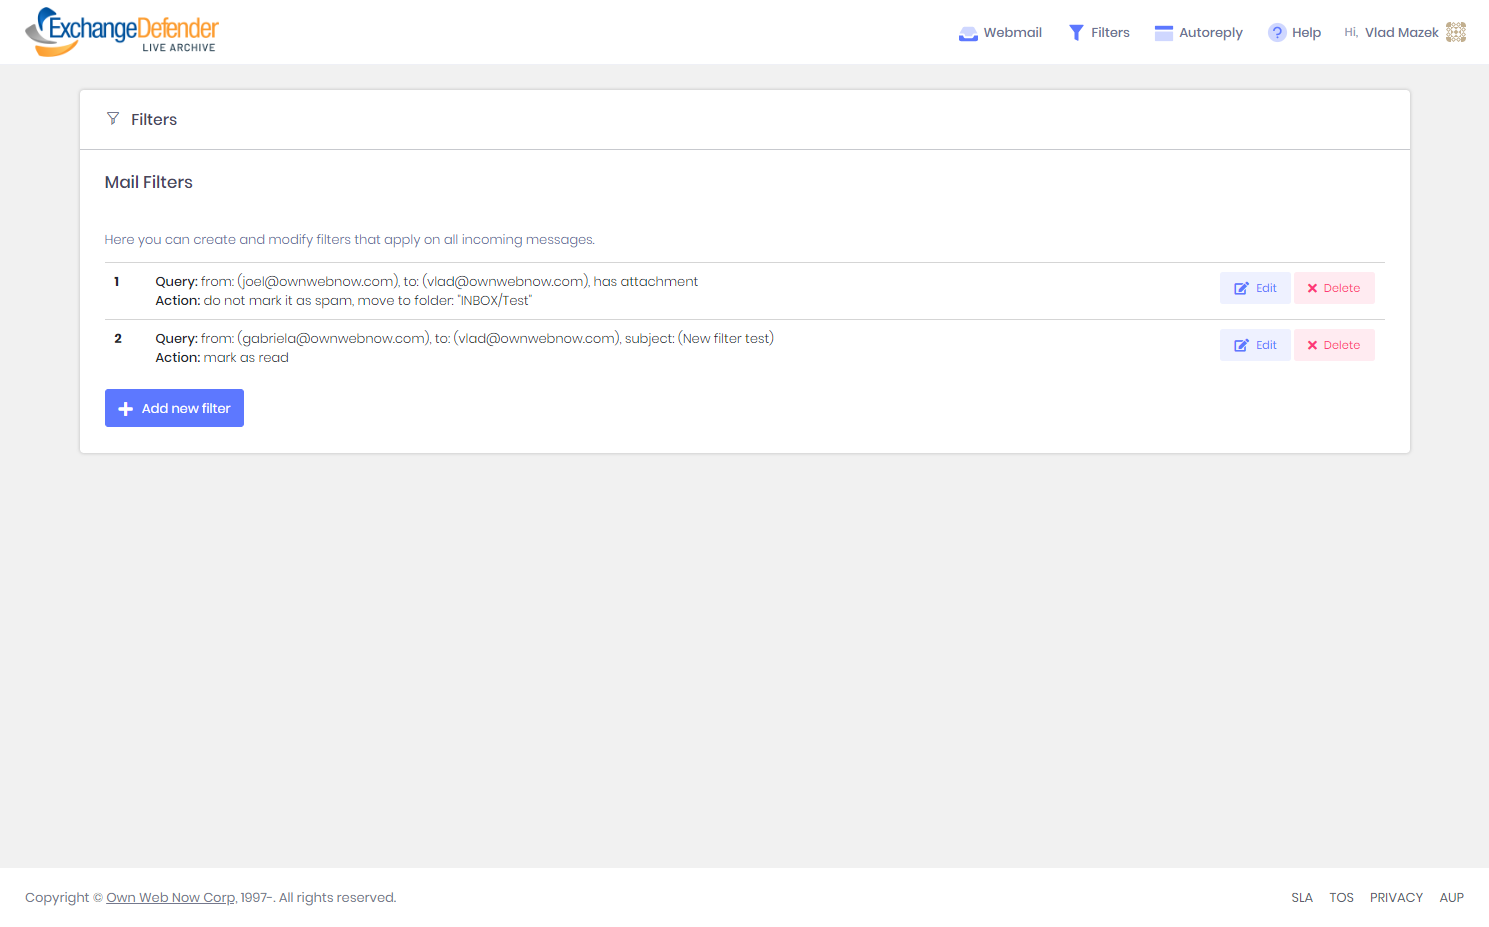Image resolution: width=1489 pixels, height=927 pixels.
Task: Click the funnel icon beside Filters in navbar
Action: tap(1076, 33)
